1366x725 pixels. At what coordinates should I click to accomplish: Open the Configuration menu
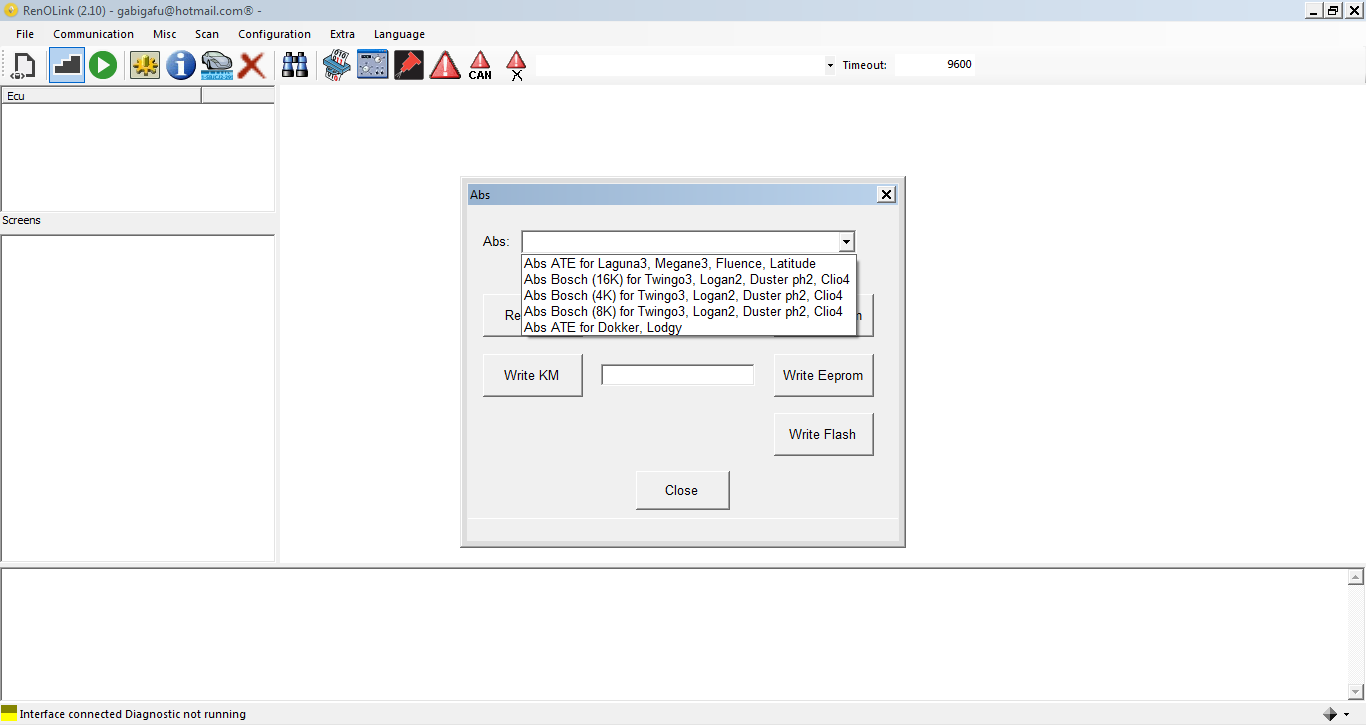274,34
